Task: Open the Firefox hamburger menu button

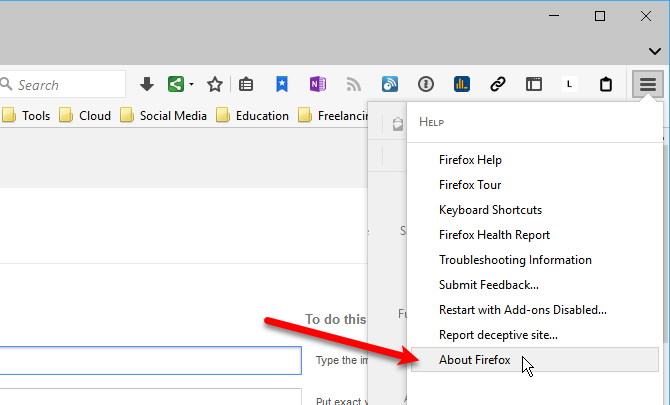Action: (x=648, y=85)
